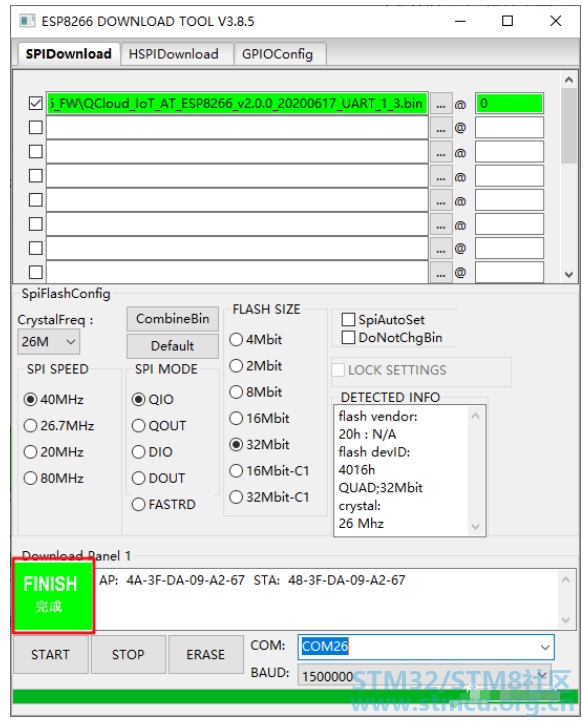
Task: Open the CrystalFreq 26M dropdown
Action: [x=48, y=342]
